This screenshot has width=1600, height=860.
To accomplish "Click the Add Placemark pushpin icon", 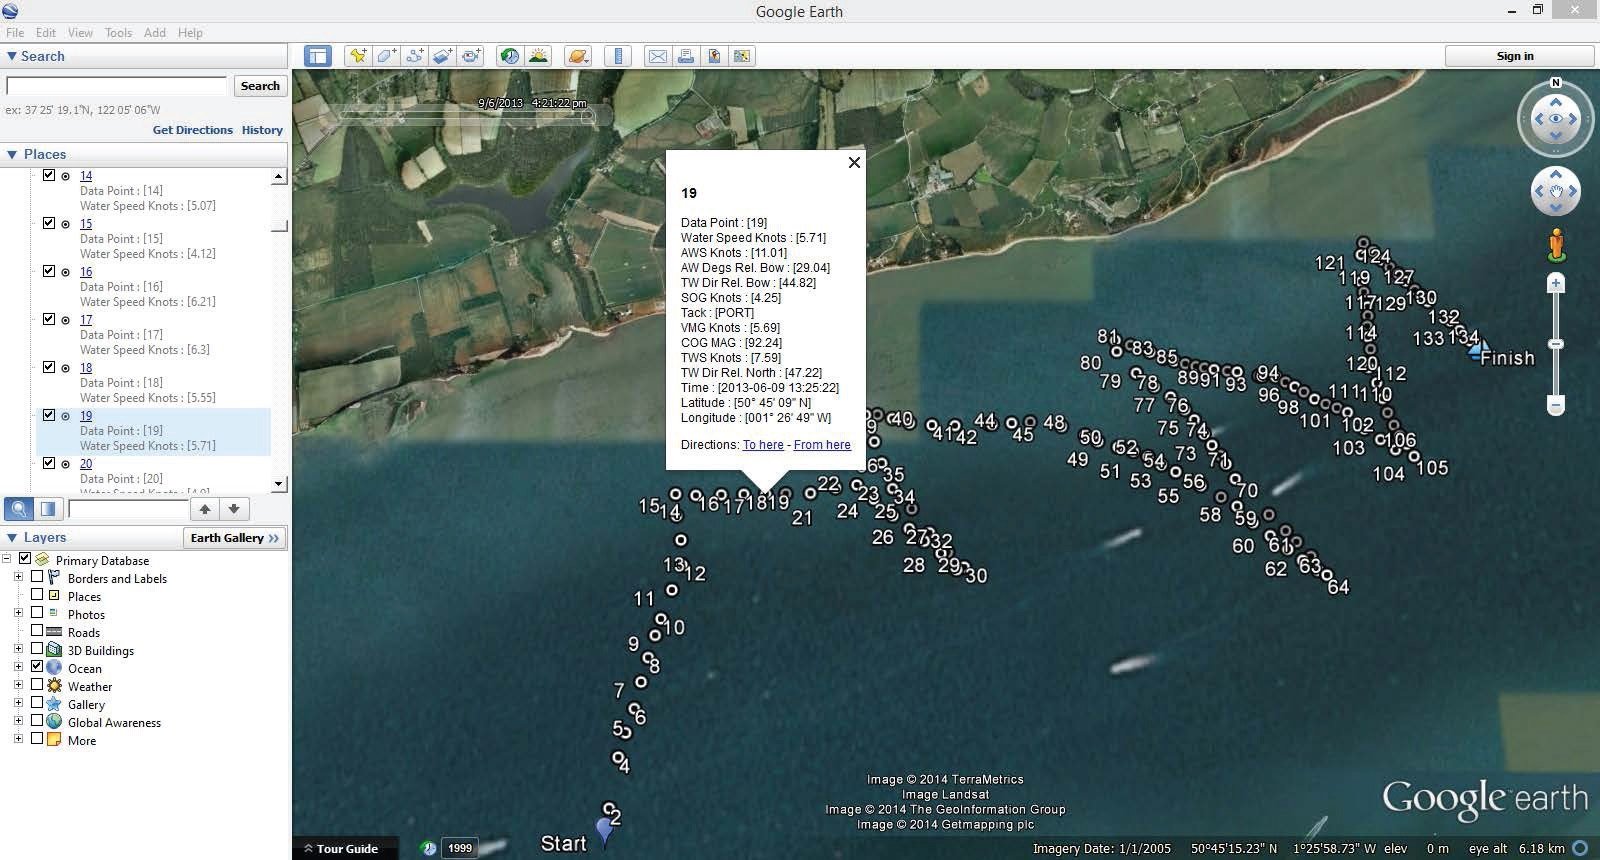I will (357, 56).
